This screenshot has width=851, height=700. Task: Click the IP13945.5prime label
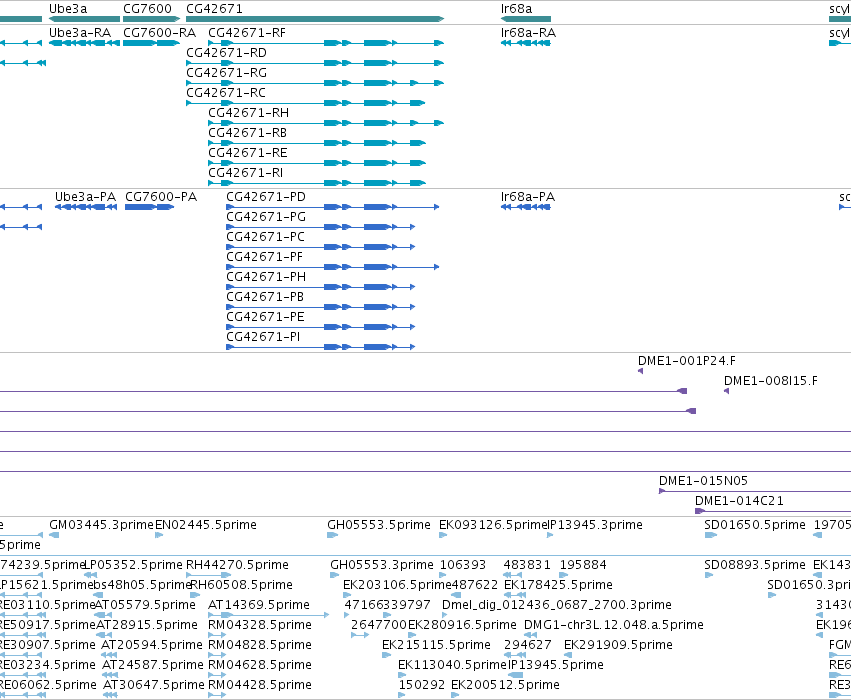[x=555, y=665]
